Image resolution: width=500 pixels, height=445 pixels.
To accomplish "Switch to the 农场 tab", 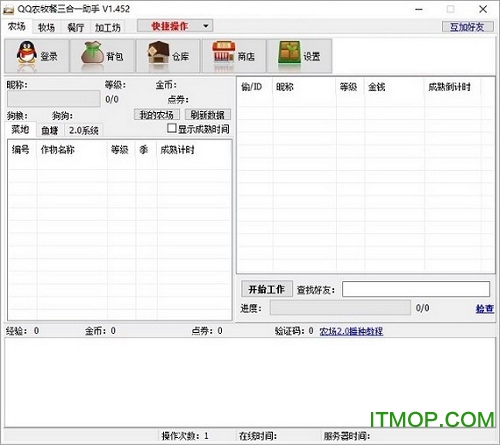I will (17, 26).
